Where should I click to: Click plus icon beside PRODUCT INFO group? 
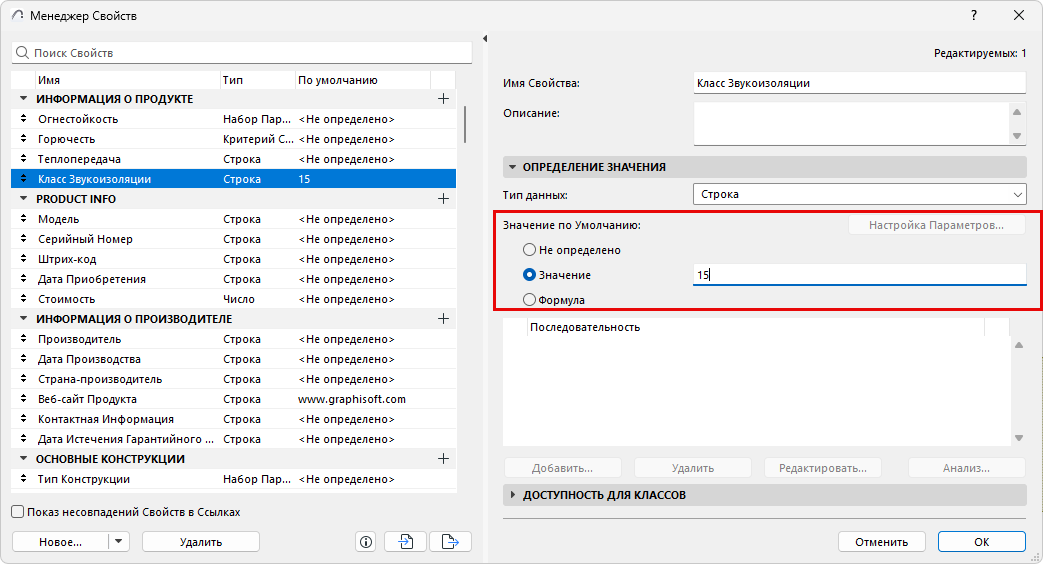(444, 199)
